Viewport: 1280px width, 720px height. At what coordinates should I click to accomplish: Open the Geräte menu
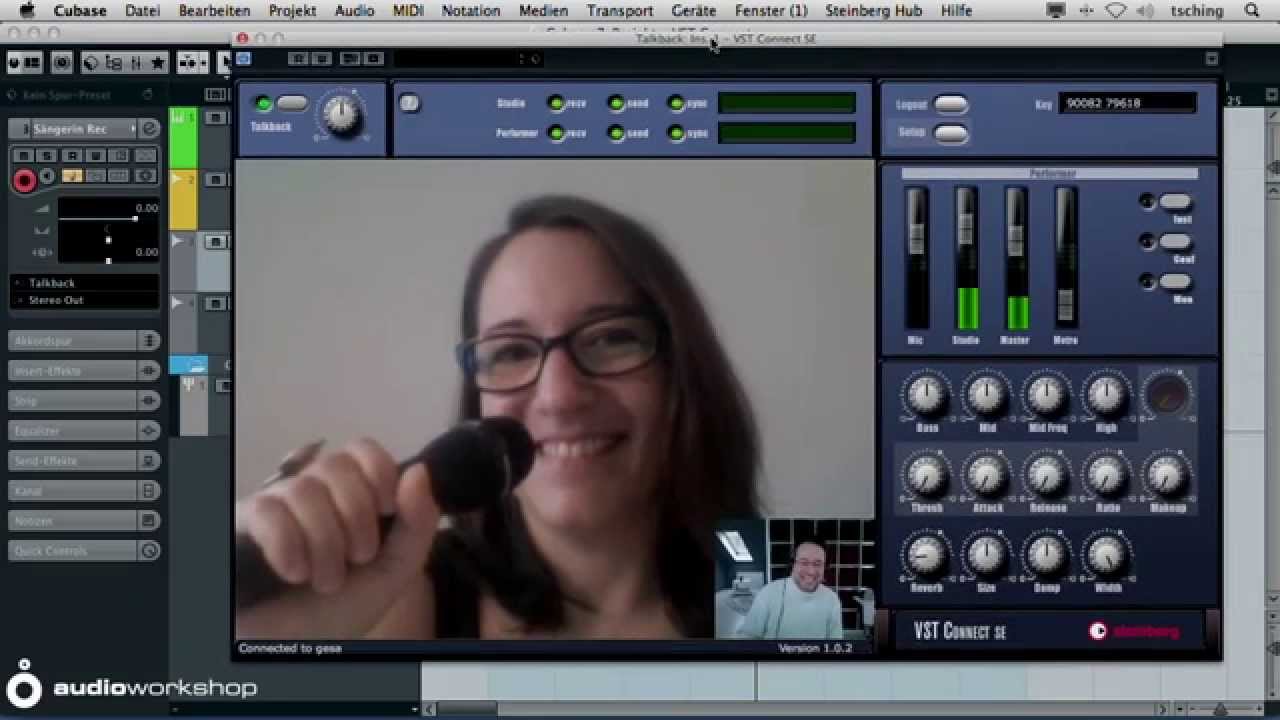click(694, 11)
